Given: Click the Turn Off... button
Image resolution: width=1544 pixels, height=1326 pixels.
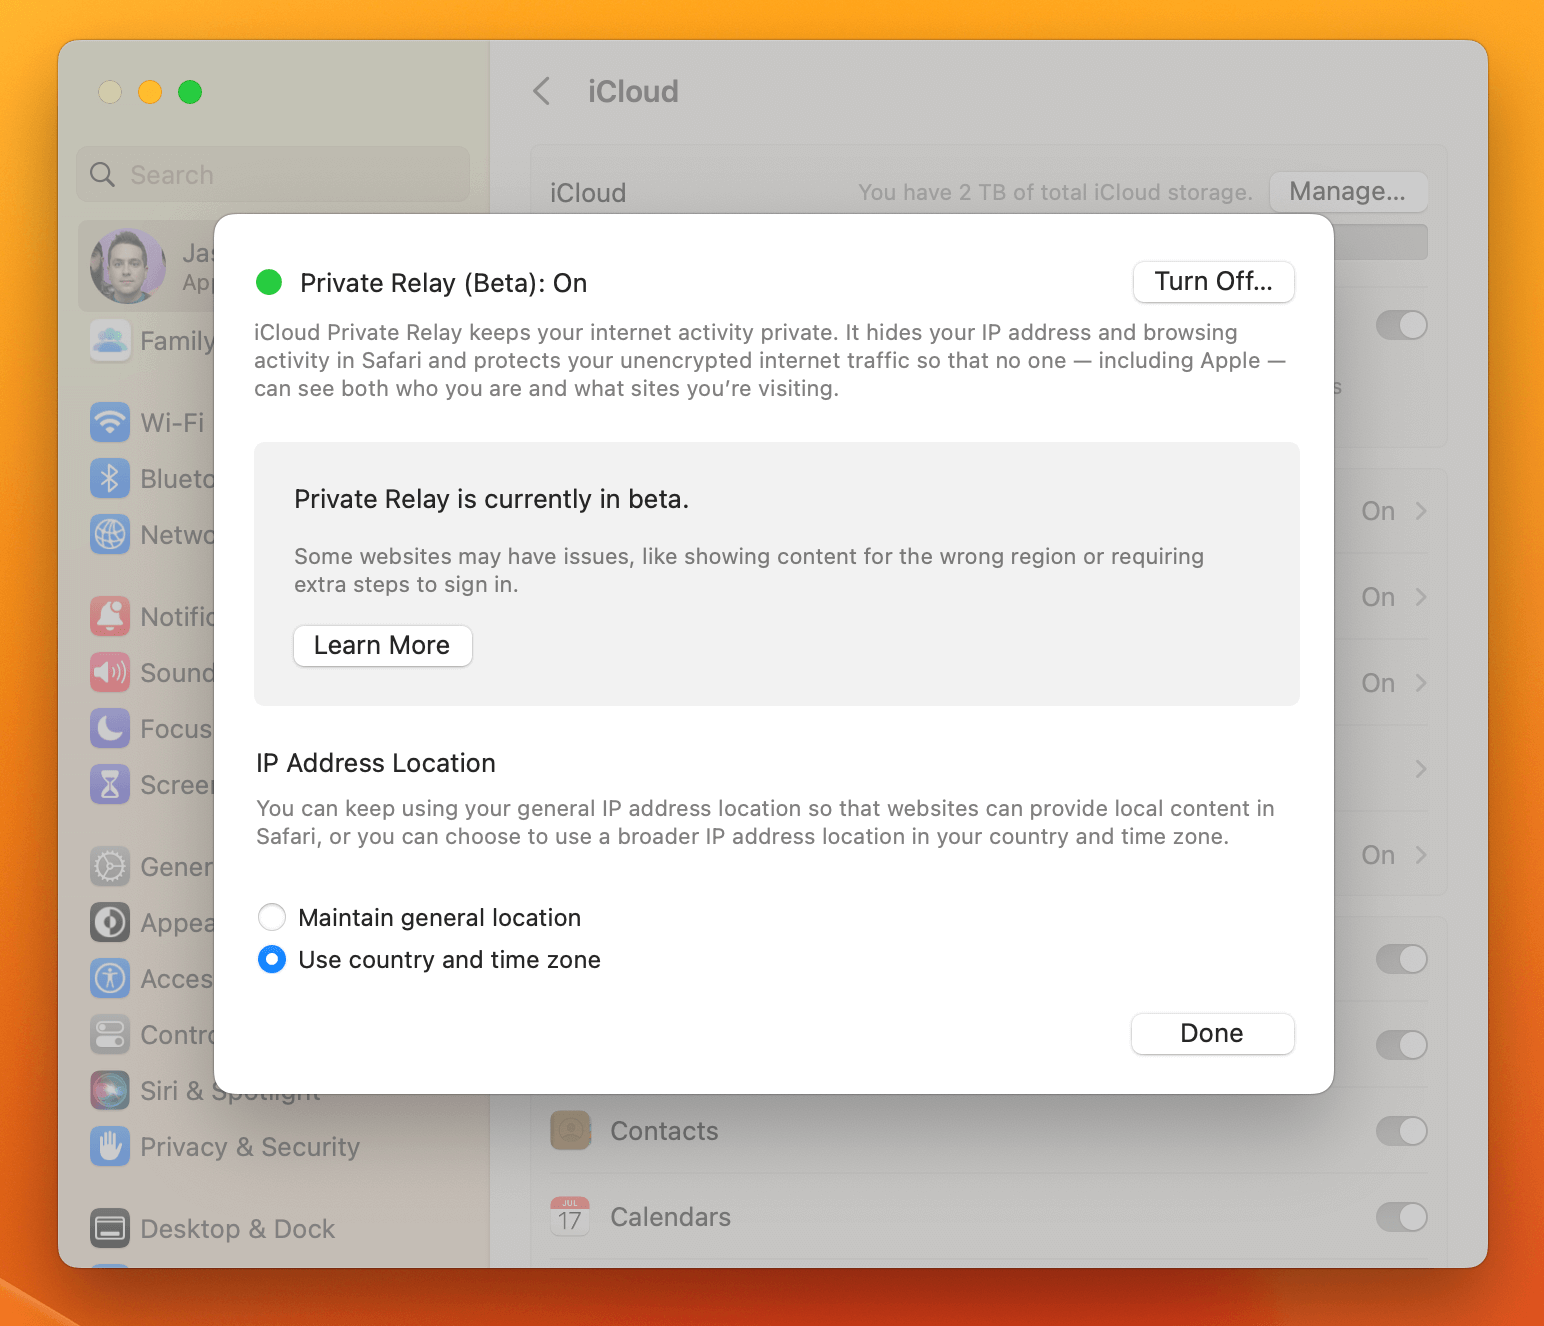Looking at the screenshot, I should (1213, 282).
